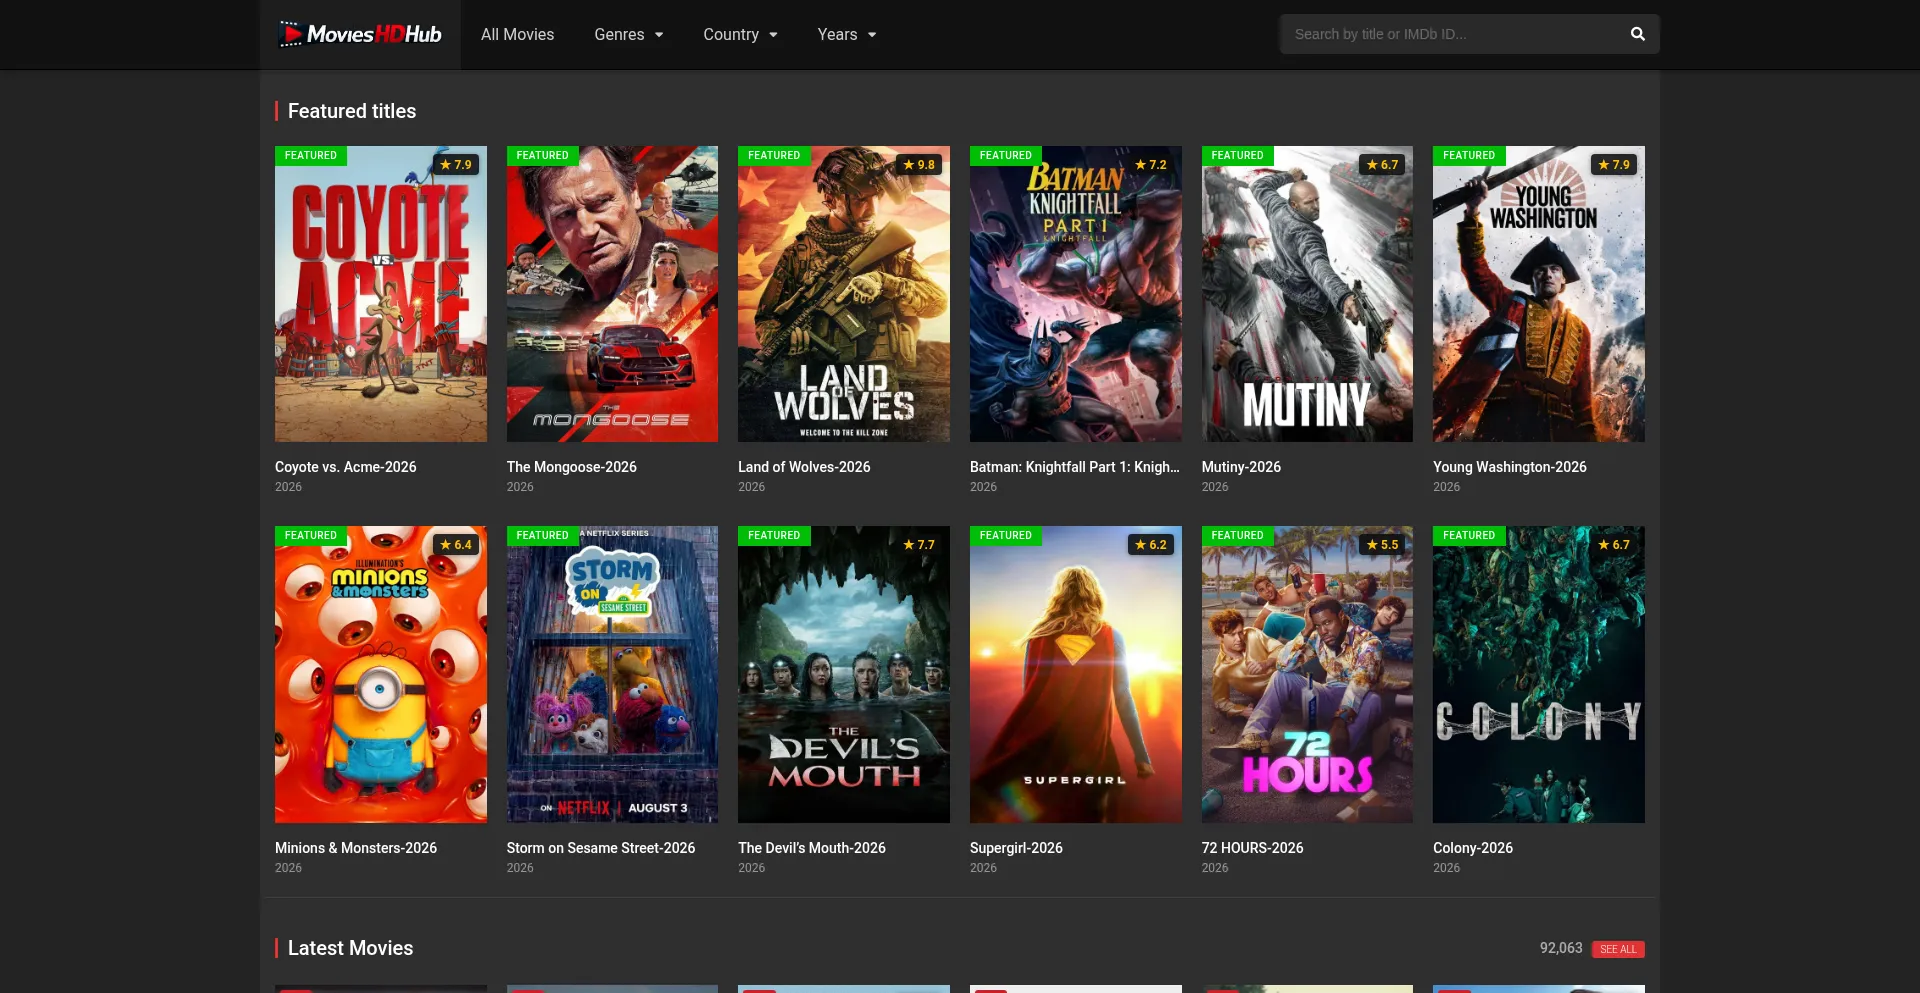Open the Coyote vs. Acme poster

coord(381,294)
